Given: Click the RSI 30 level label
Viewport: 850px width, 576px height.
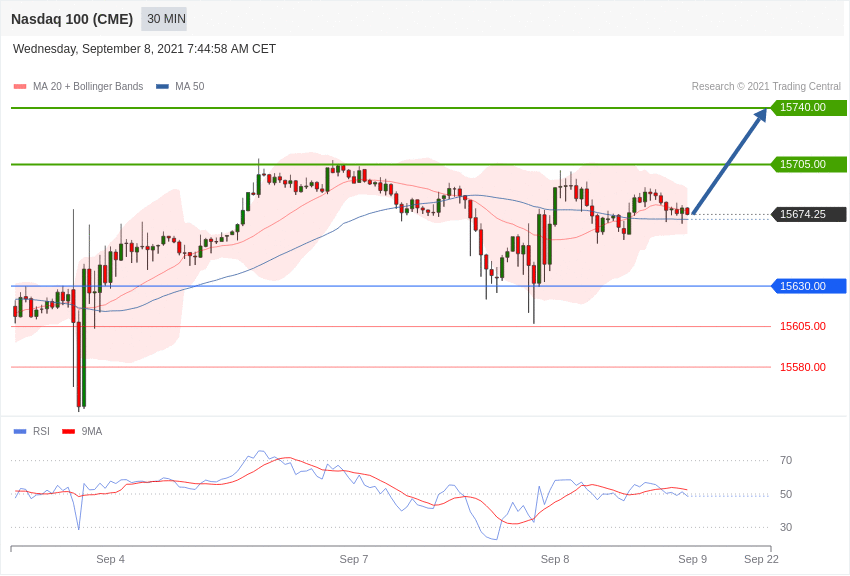Looking at the screenshot, I should click(x=786, y=527).
